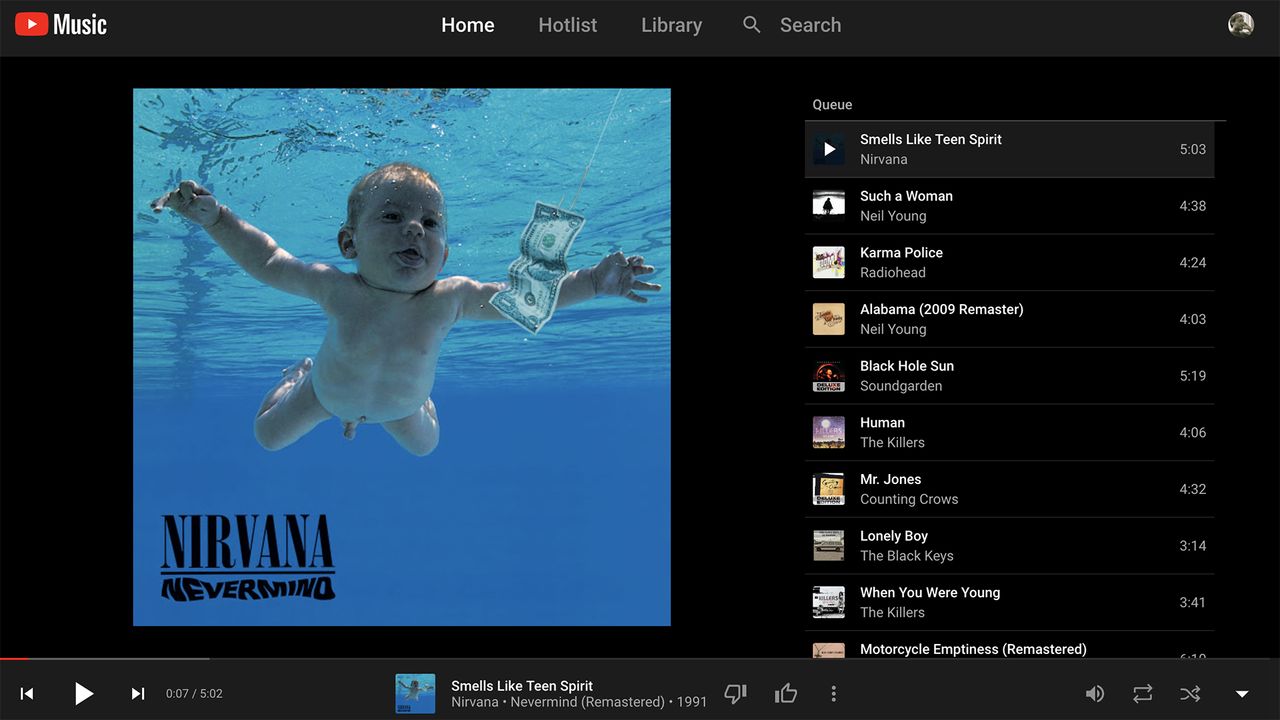The image size is (1280, 720).
Task: Skip to previous track
Action: point(27,693)
